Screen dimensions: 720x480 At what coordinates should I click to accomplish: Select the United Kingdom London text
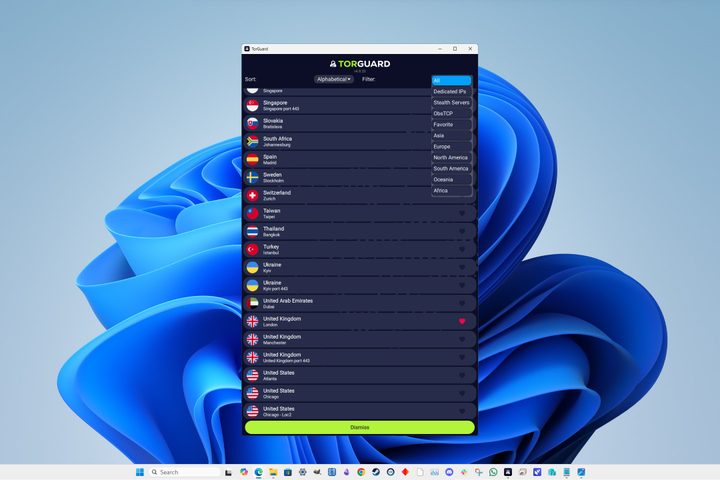click(x=282, y=322)
